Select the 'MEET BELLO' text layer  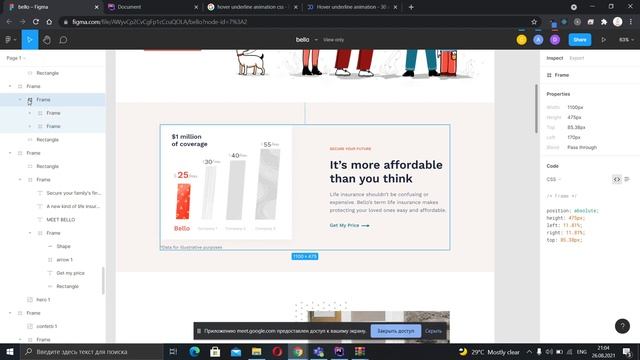(x=60, y=220)
